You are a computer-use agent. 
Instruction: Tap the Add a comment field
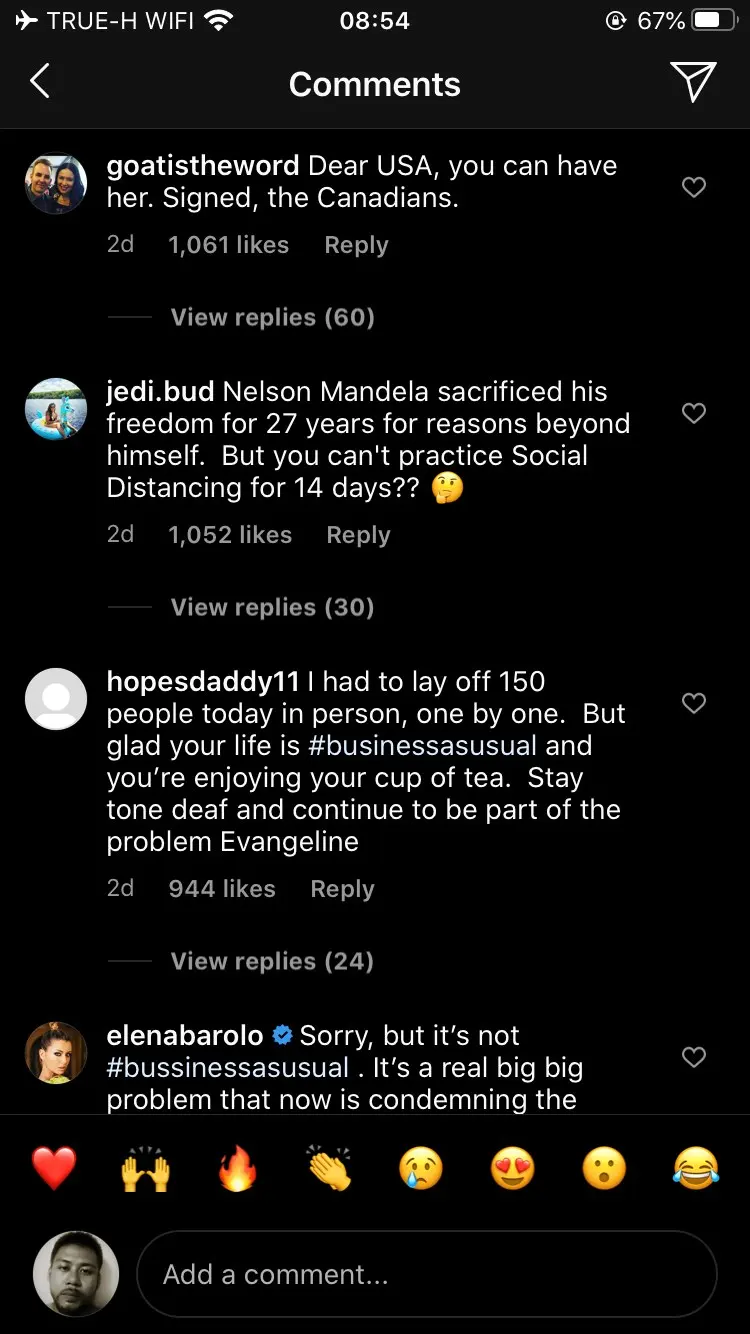pyautogui.click(x=426, y=1274)
